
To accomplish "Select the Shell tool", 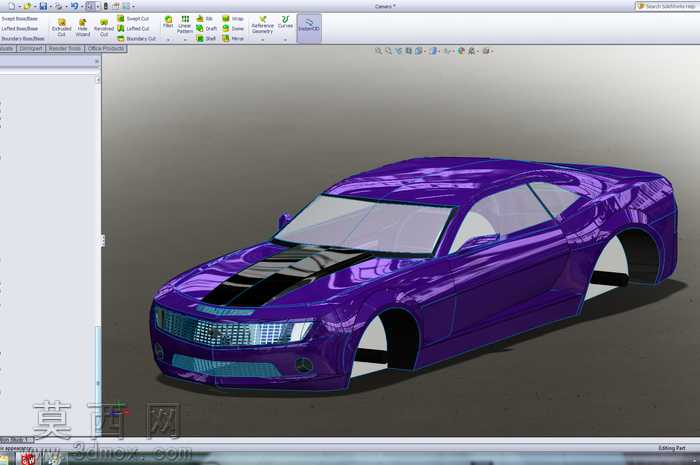I will [206, 39].
